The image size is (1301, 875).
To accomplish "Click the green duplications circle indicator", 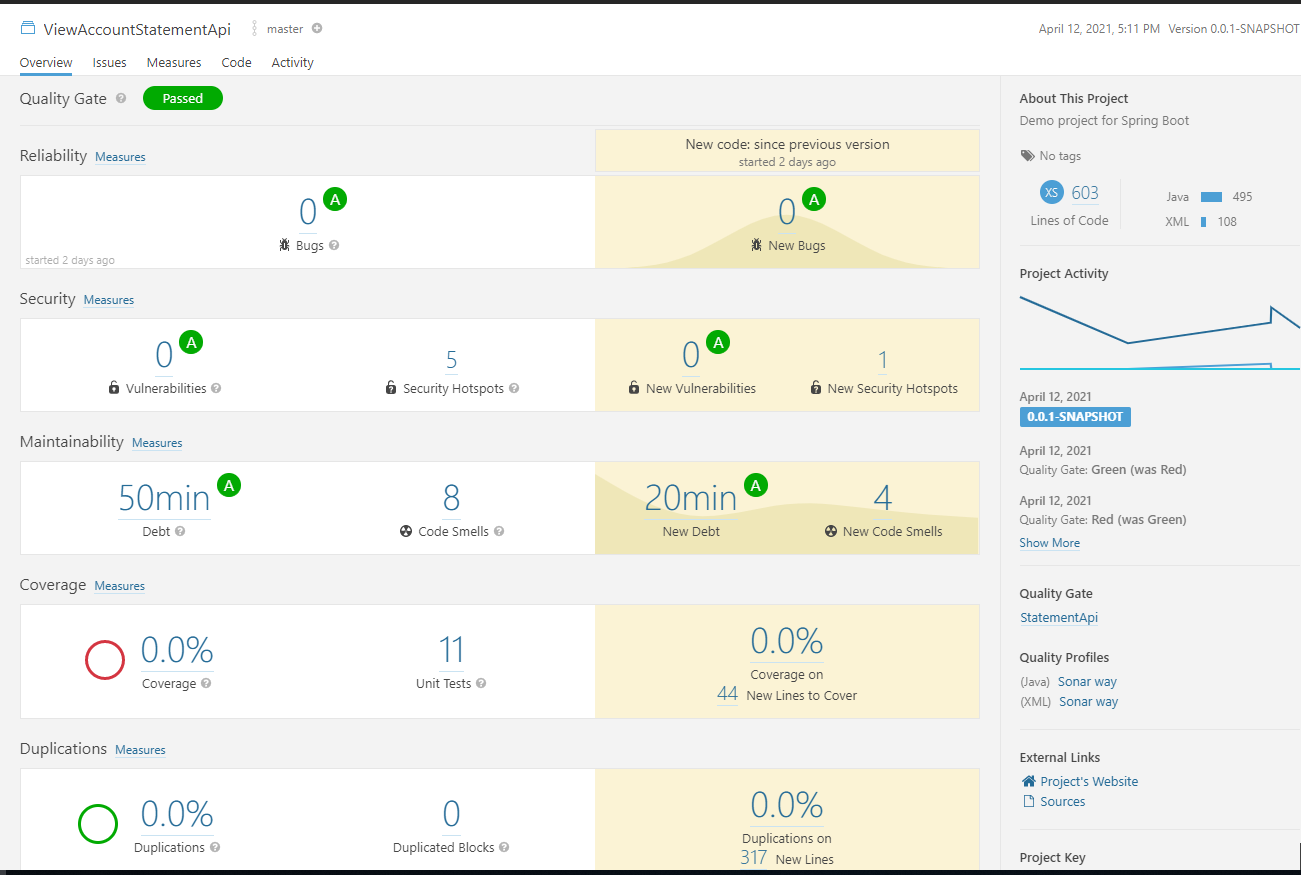I will 98,824.
